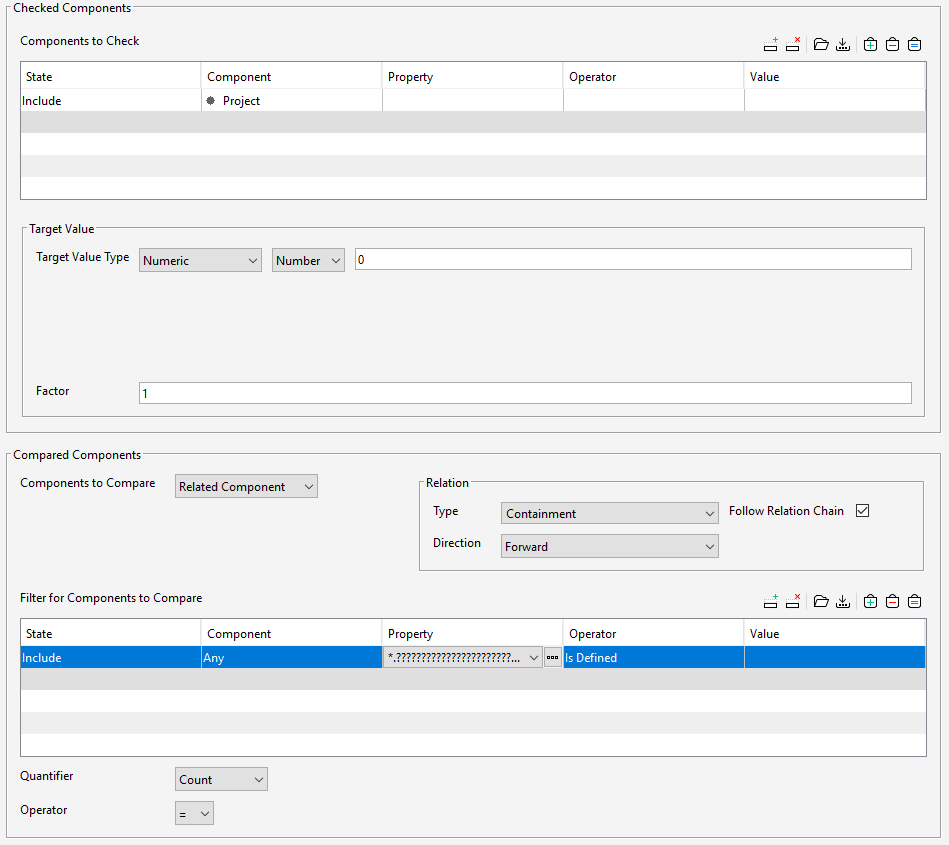Image resolution: width=949 pixels, height=845 pixels.
Task: Click empty Value cell of the selected filter row
Action: 835,657
